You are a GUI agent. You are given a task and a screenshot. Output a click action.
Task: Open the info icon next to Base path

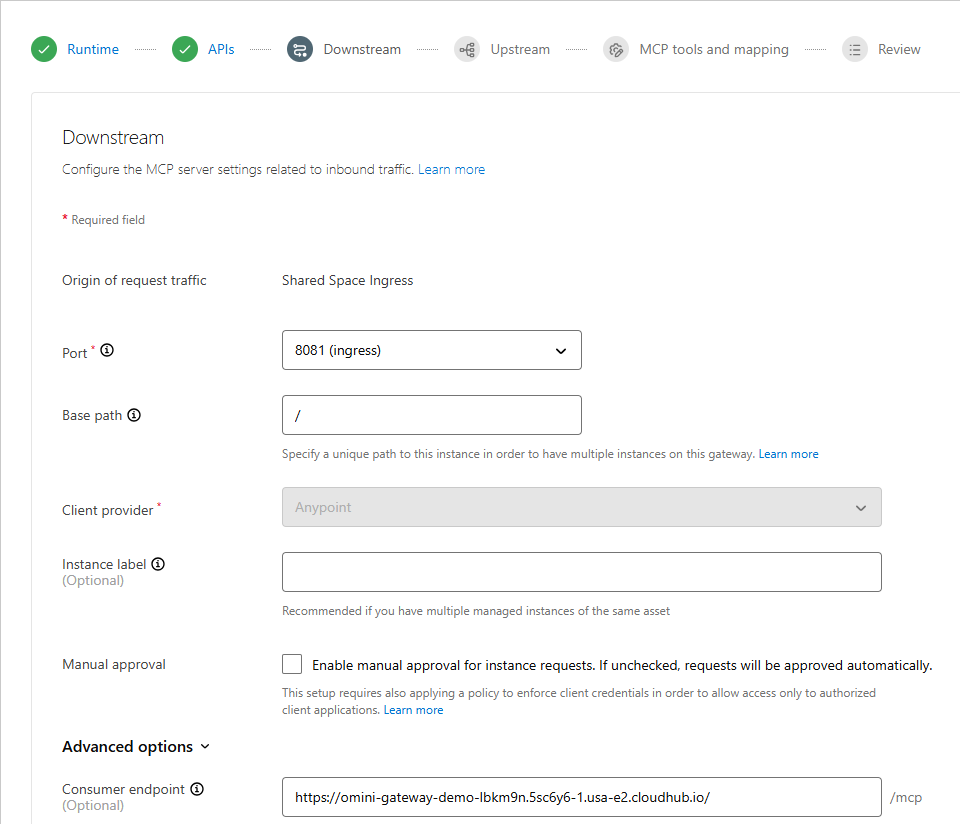134,415
